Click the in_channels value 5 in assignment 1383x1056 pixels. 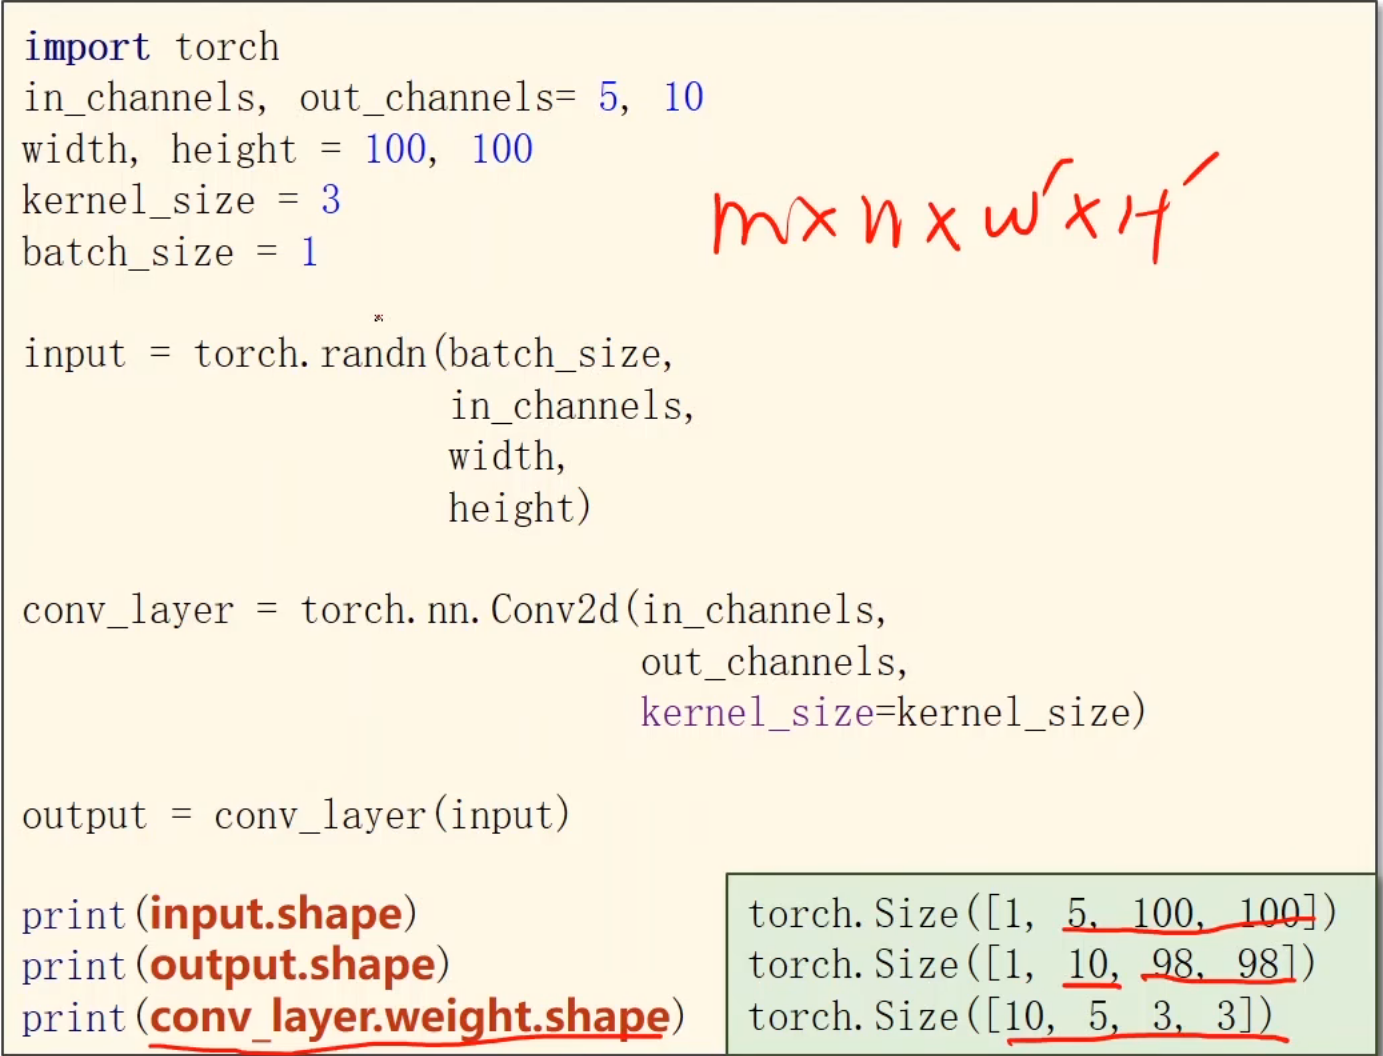coord(608,98)
